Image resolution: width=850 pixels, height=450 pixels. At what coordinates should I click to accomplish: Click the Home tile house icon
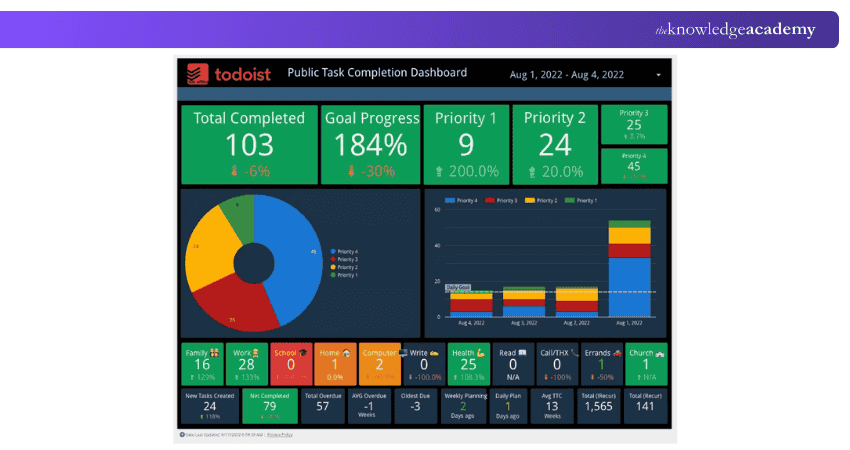click(x=346, y=353)
